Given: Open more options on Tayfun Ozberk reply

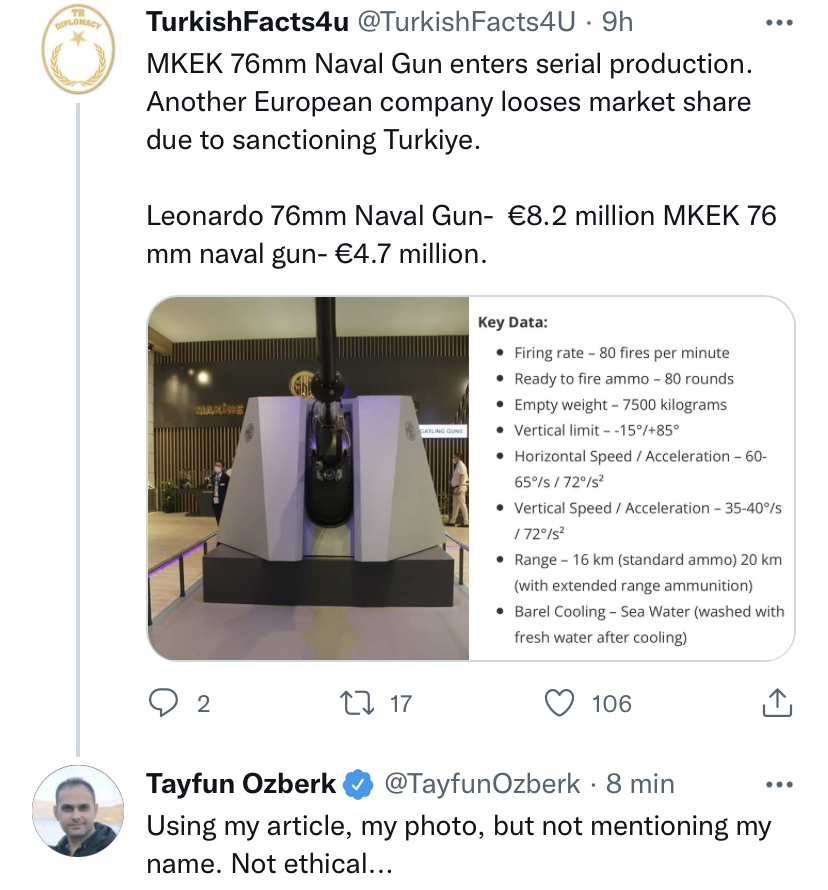Looking at the screenshot, I should tap(777, 784).
